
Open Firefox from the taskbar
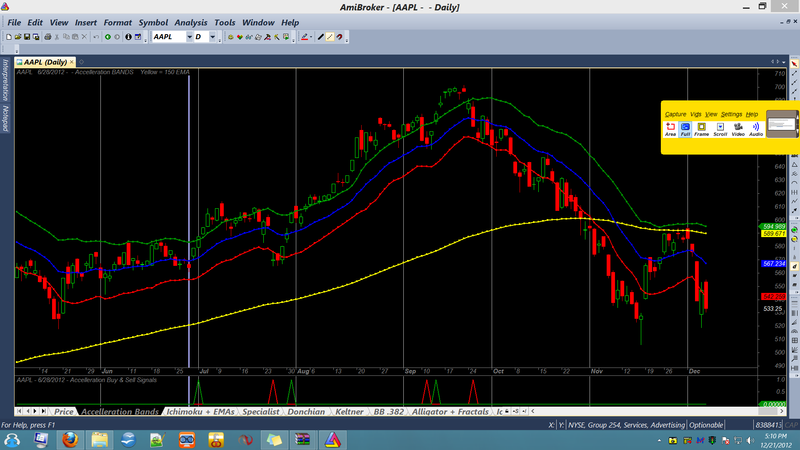(70, 439)
